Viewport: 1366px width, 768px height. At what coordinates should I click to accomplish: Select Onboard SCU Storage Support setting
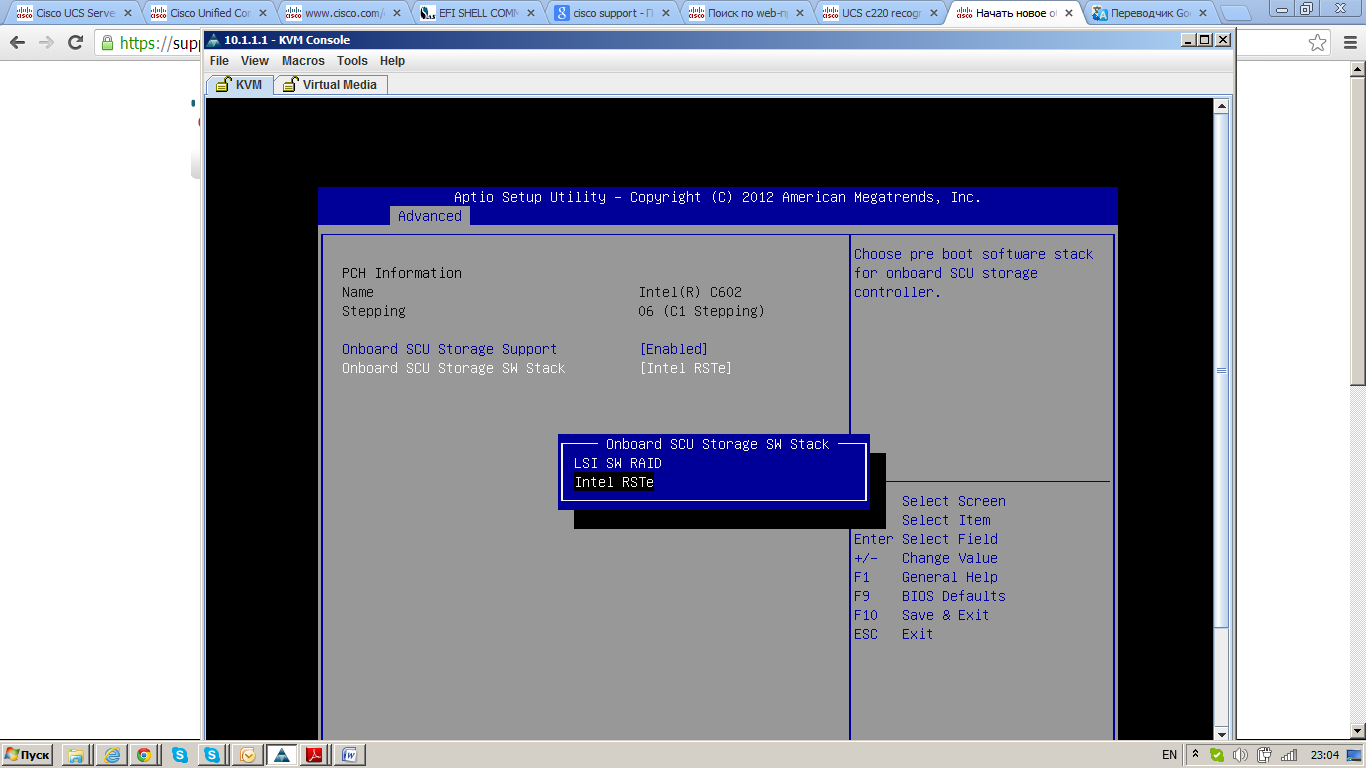click(449, 349)
